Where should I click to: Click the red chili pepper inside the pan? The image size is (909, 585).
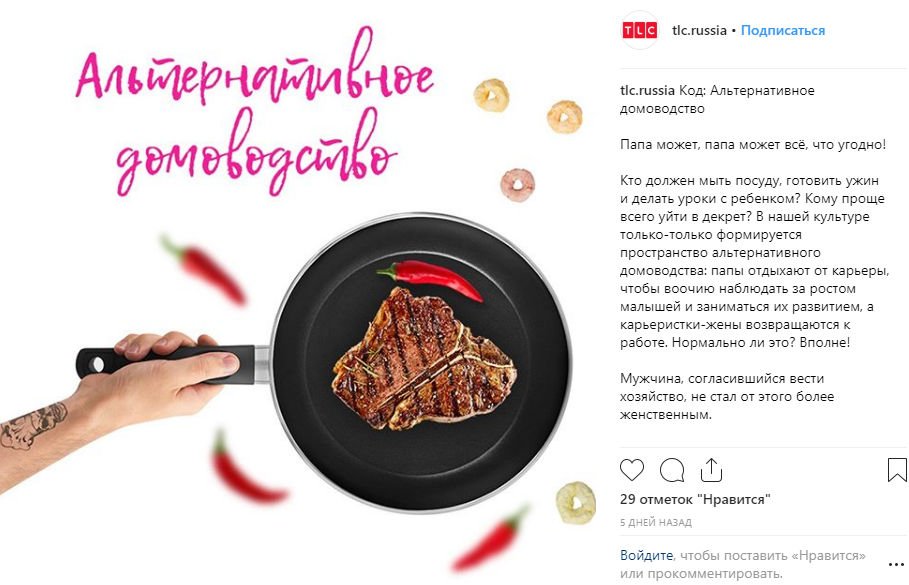[430, 278]
